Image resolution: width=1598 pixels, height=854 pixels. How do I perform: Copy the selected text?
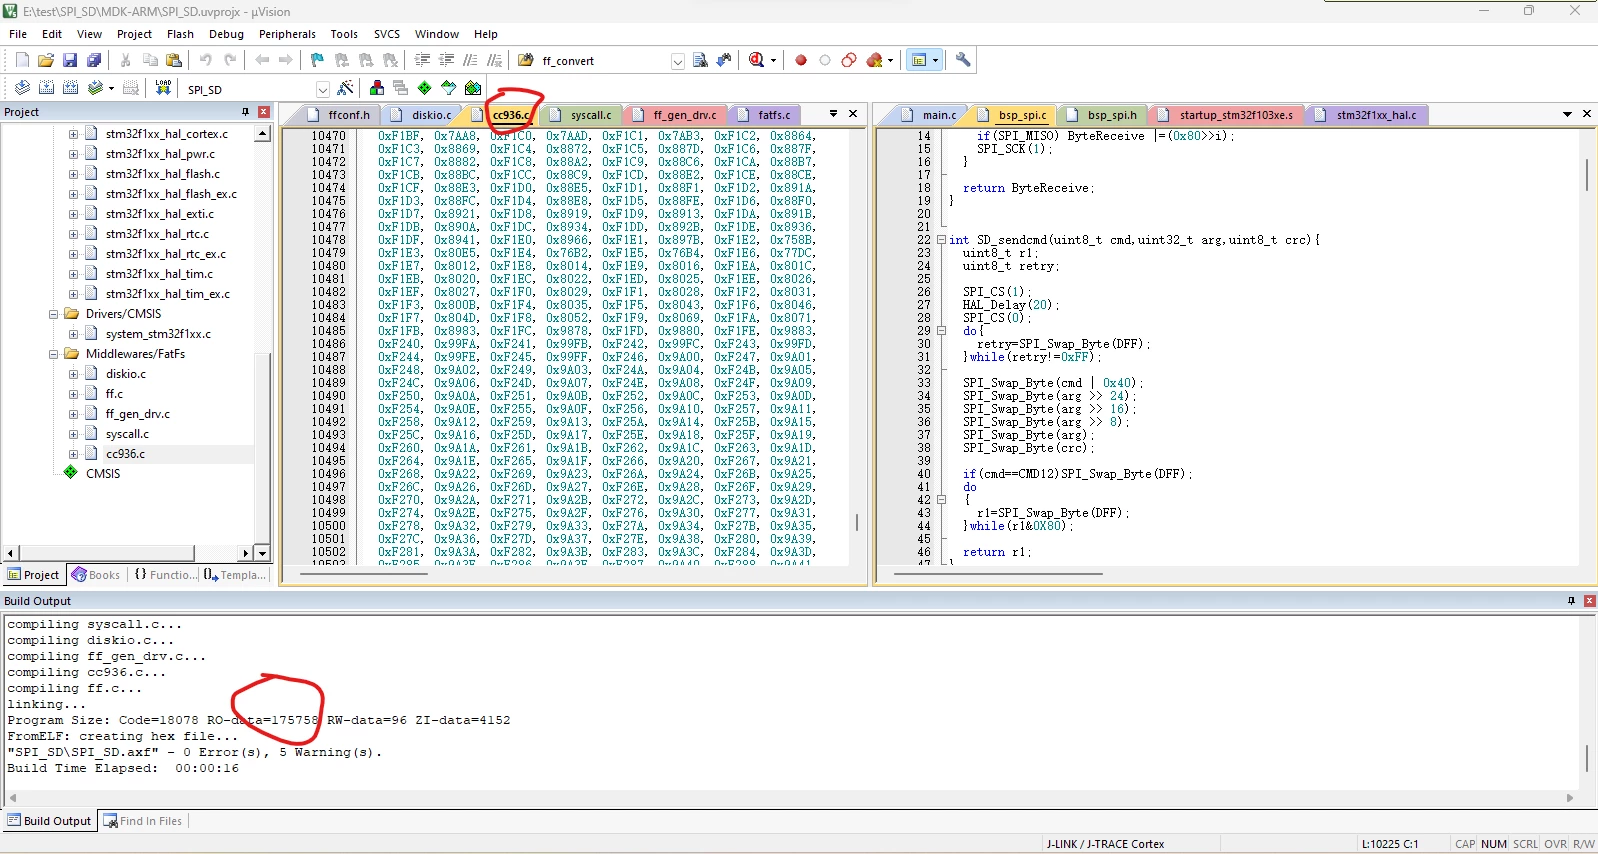[150, 60]
